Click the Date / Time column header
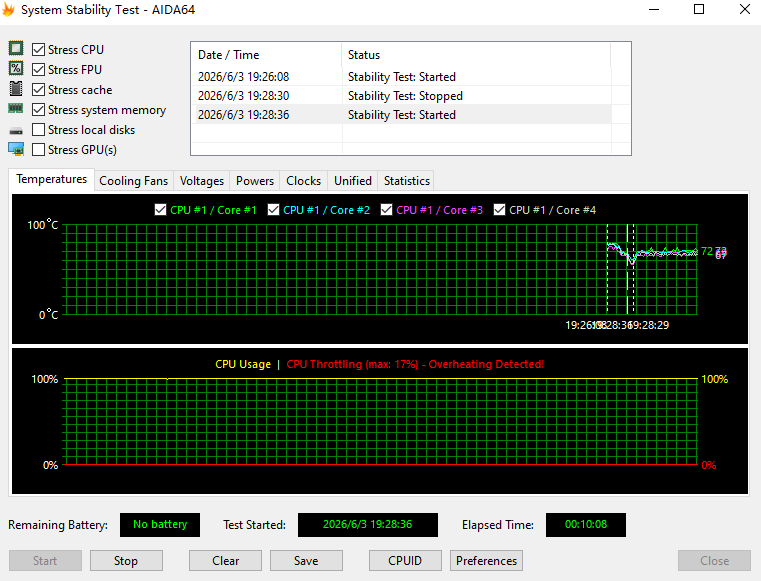Image resolution: width=761 pixels, height=581 pixels. click(266, 55)
